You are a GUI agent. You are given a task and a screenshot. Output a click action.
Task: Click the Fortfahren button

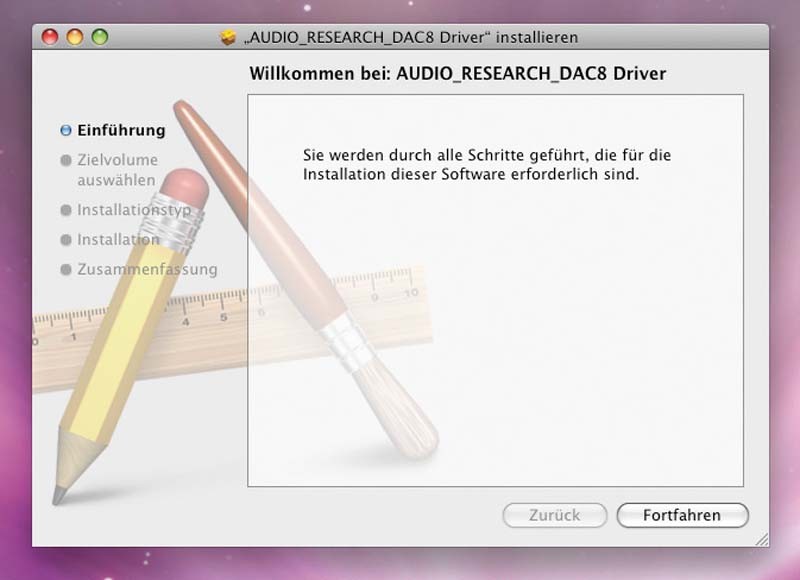tap(682, 515)
